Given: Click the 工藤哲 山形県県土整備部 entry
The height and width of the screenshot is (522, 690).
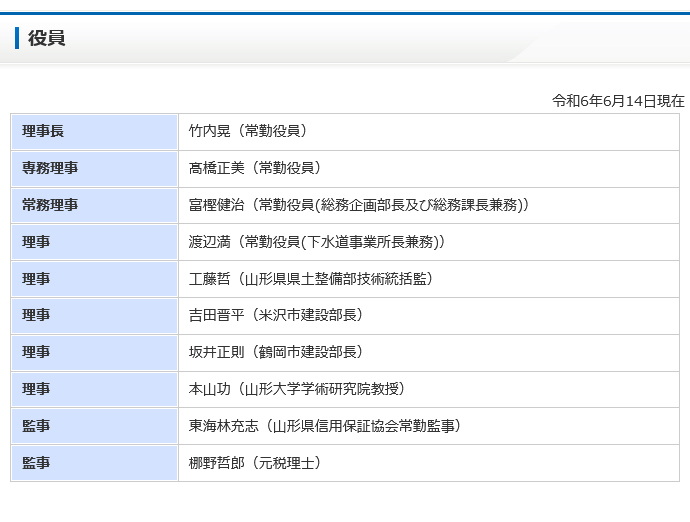Looking at the screenshot, I should tap(311, 279).
